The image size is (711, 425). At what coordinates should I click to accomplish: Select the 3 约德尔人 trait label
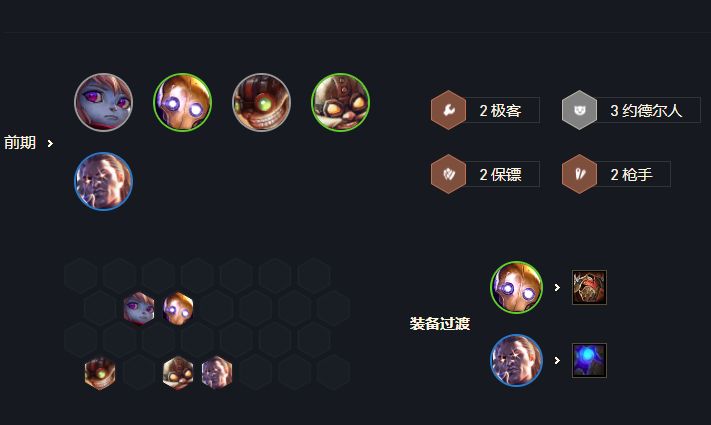tap(646, 110)
